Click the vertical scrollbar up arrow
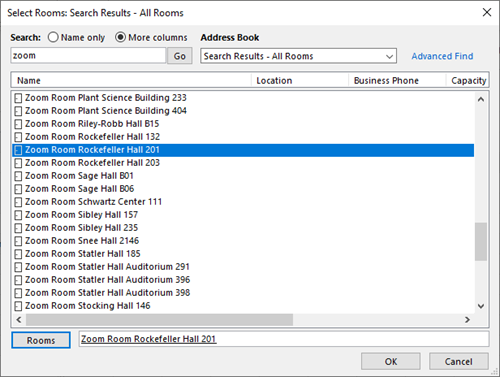This screenshot has width=500, height=377. (481, 99)
